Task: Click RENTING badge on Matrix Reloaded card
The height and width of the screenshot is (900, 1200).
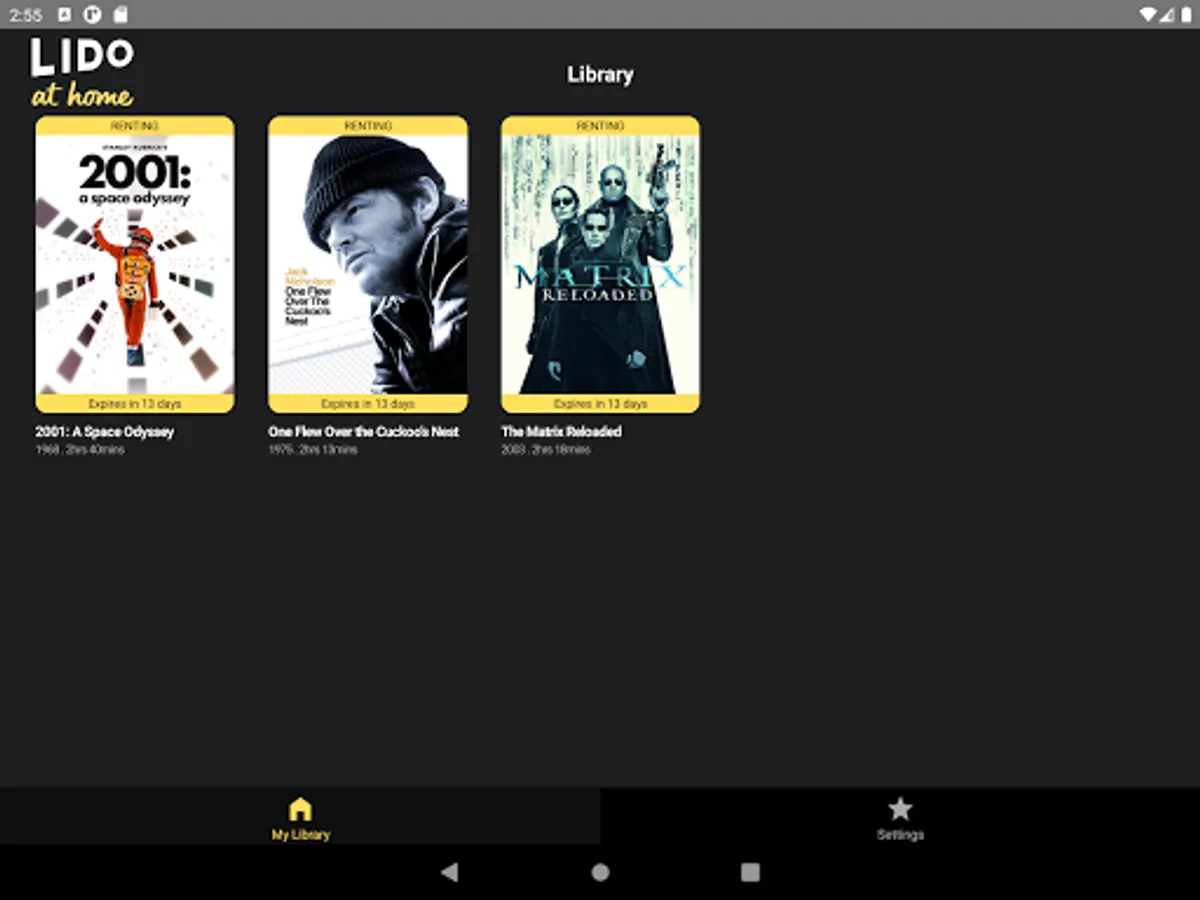Action: (x=600, y=126)
